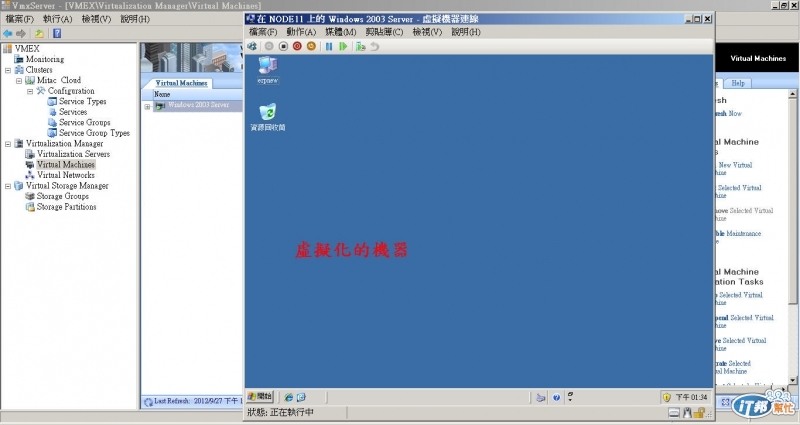800x425 pixels.
Task: Click the mouse icon in VM status bar
Action: coord(687,412)
